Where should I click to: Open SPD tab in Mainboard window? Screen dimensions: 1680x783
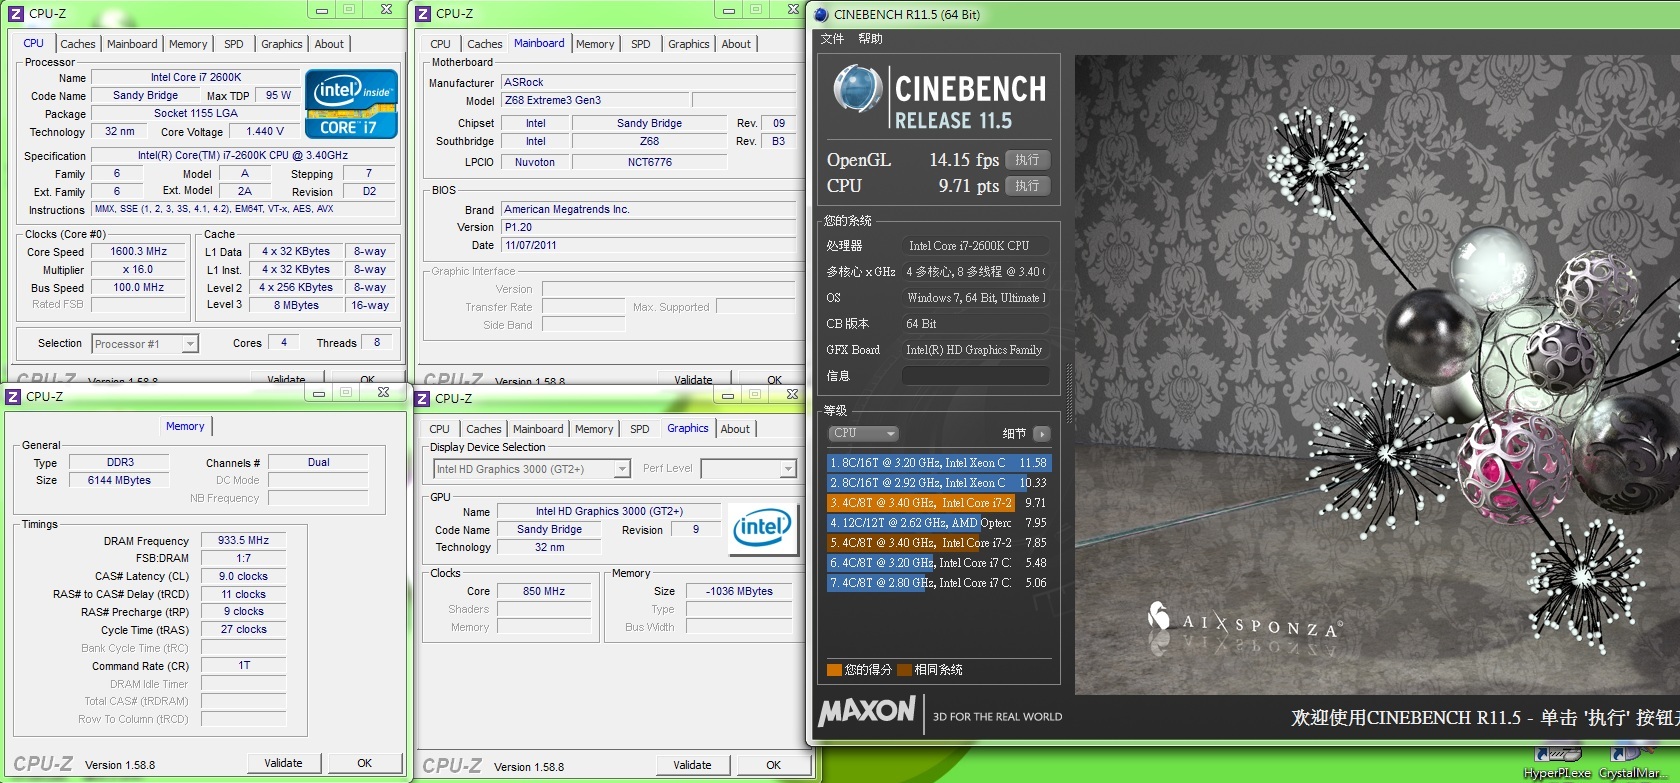tap(641, 44)
